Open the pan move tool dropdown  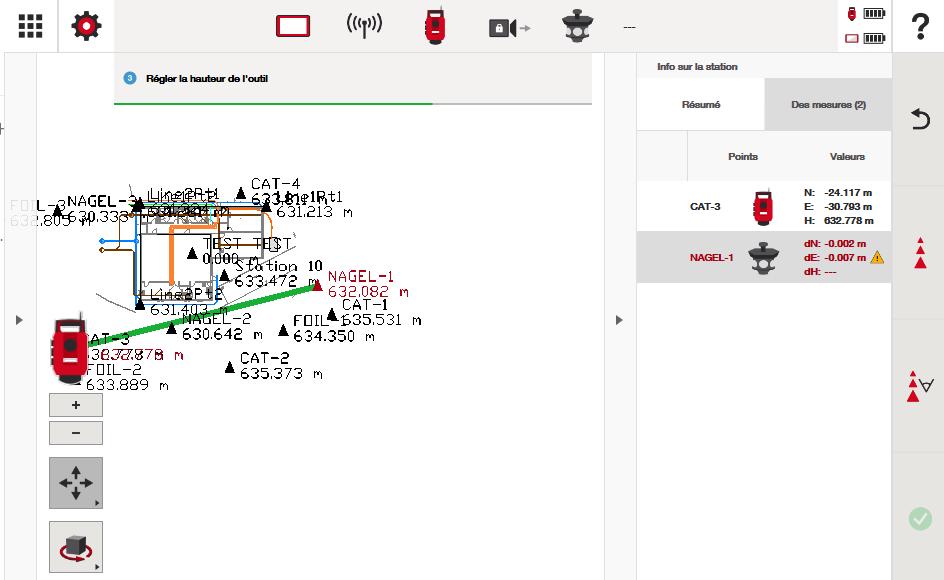coord(76,483)
